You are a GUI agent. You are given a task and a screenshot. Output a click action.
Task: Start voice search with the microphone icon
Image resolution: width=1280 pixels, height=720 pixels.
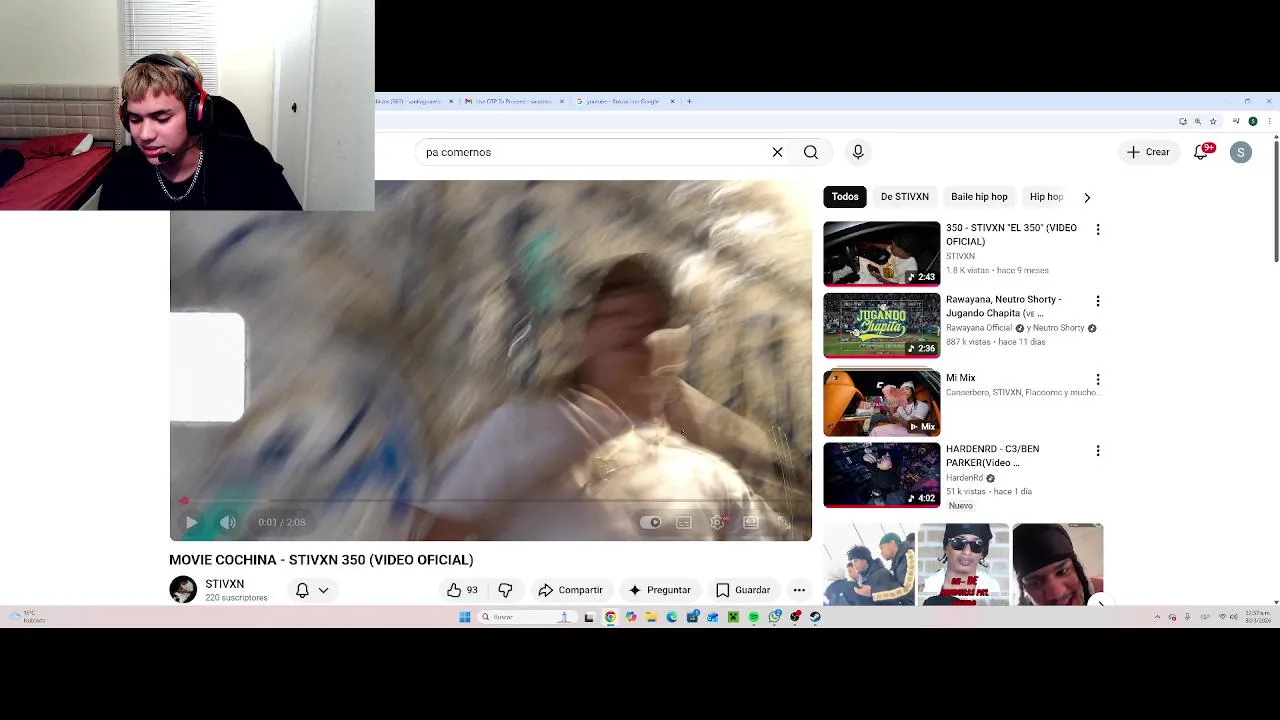(858, 152)
